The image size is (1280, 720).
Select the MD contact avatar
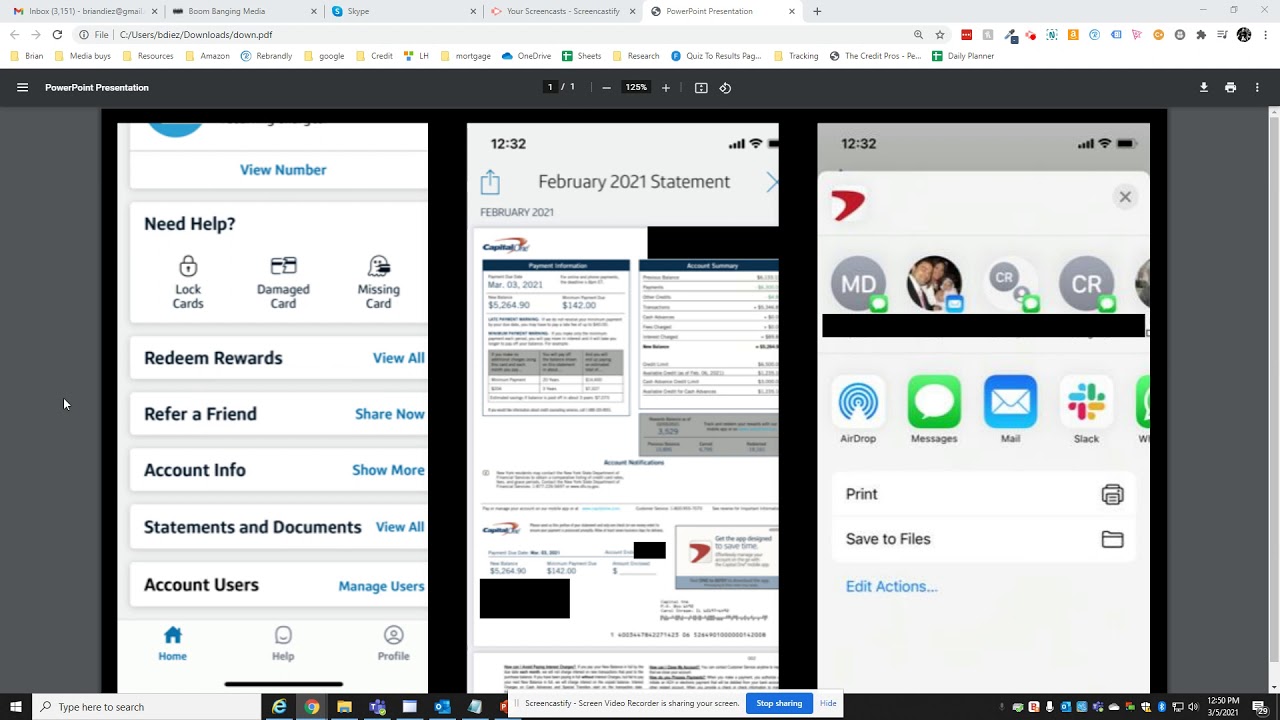858,284
